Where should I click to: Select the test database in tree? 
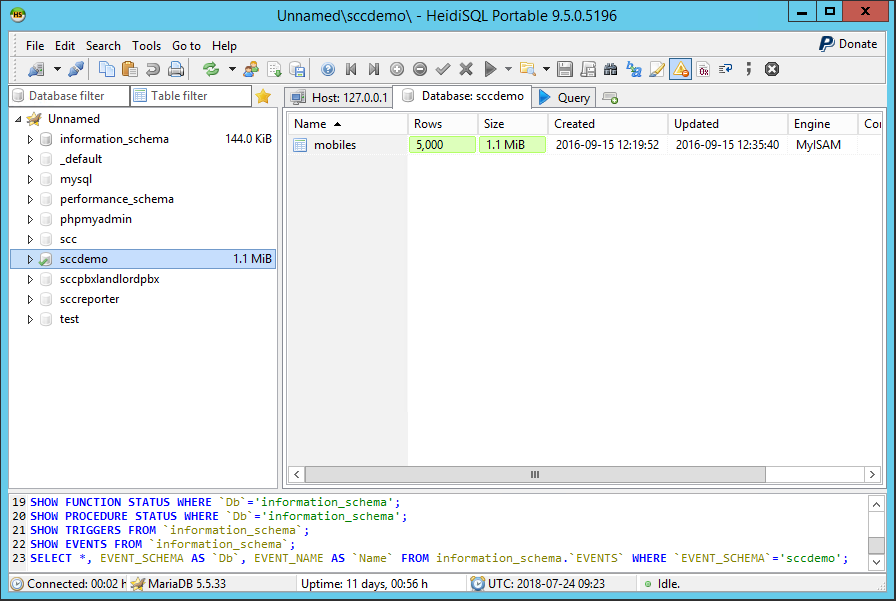click(69, 319)
